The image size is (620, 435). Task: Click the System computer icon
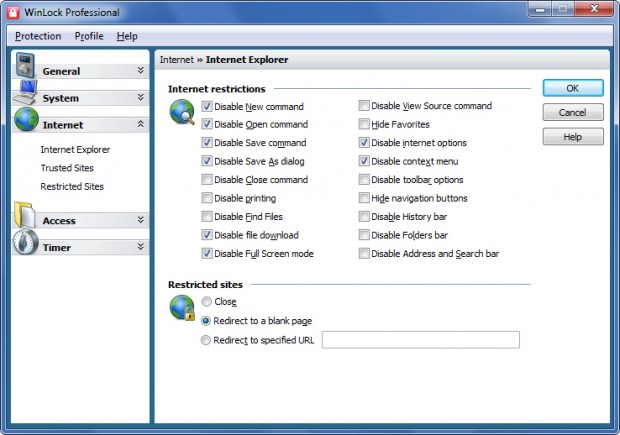tap(26, 92)
